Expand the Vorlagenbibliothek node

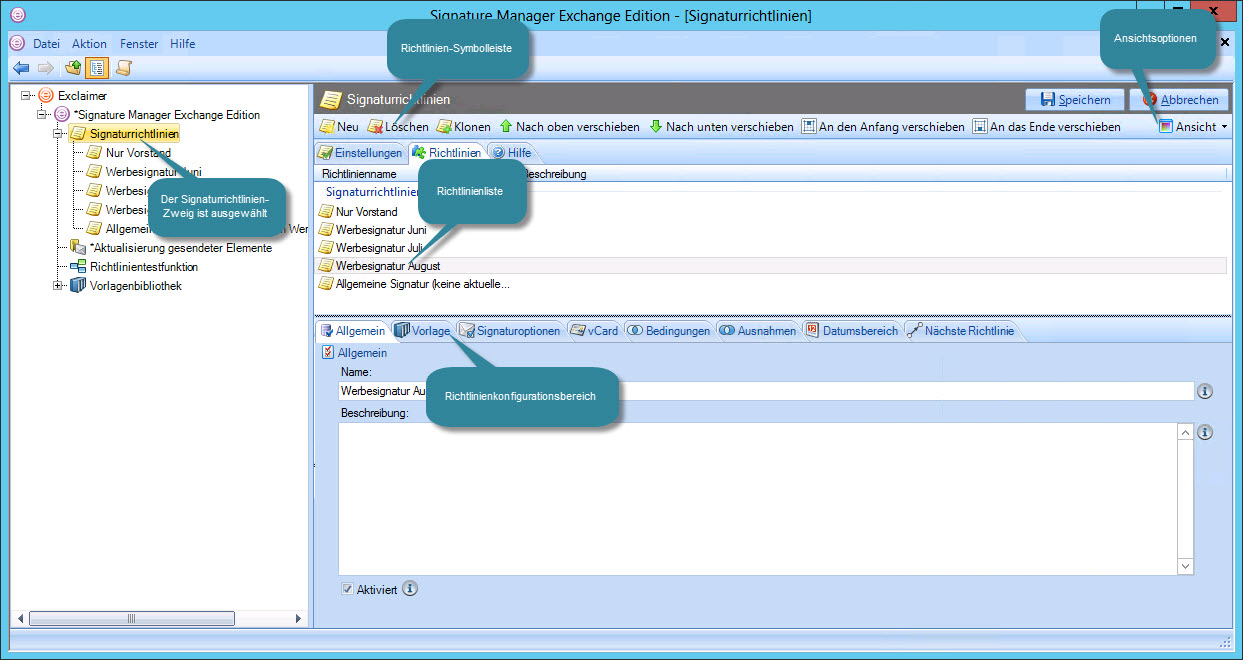tap(58, 286)
